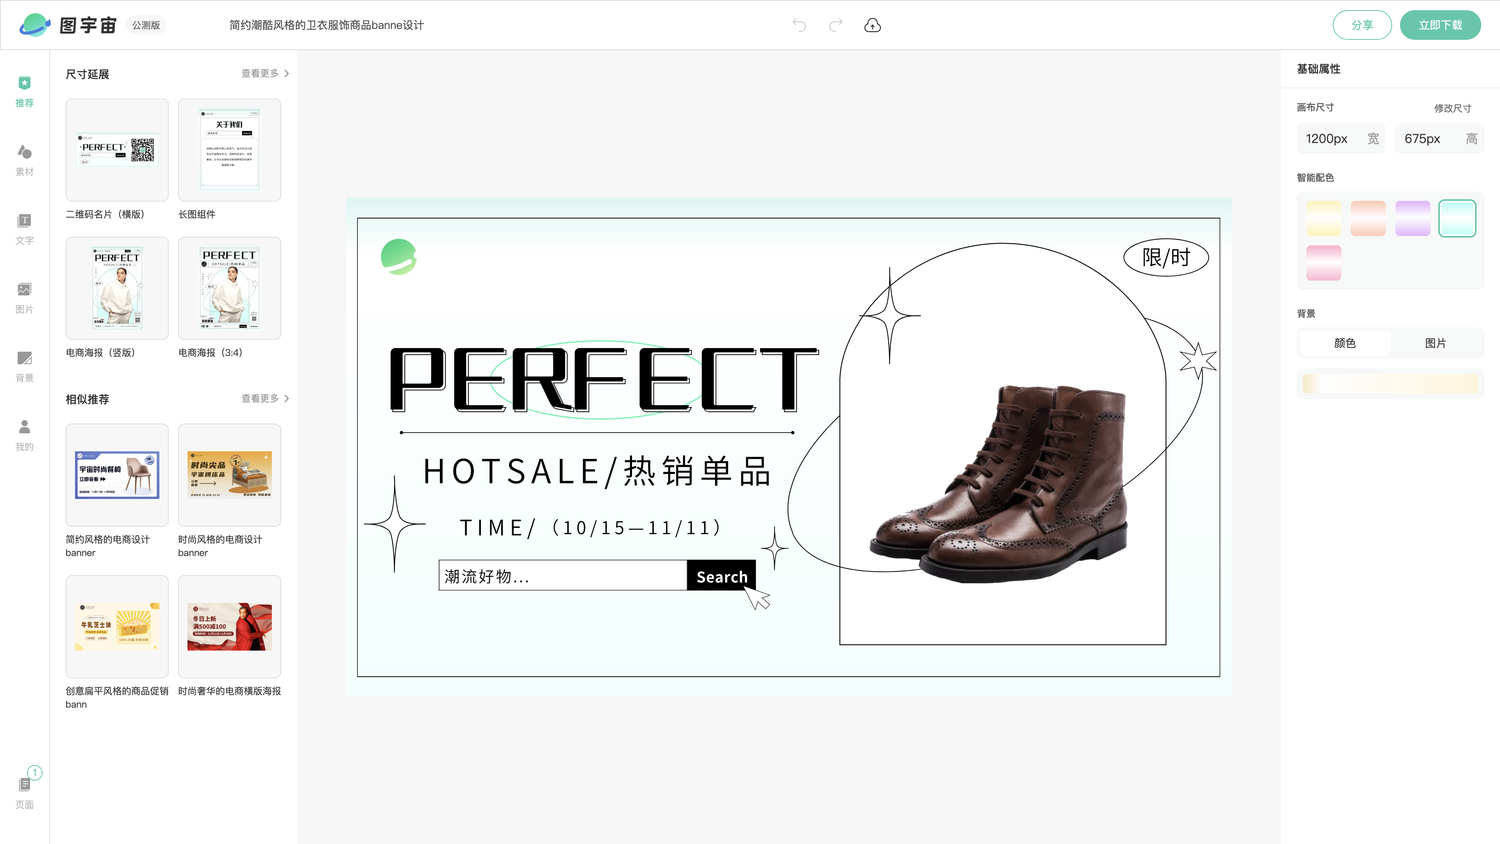
Task: Select the black Search button on canvas
Action: point(721,576)
